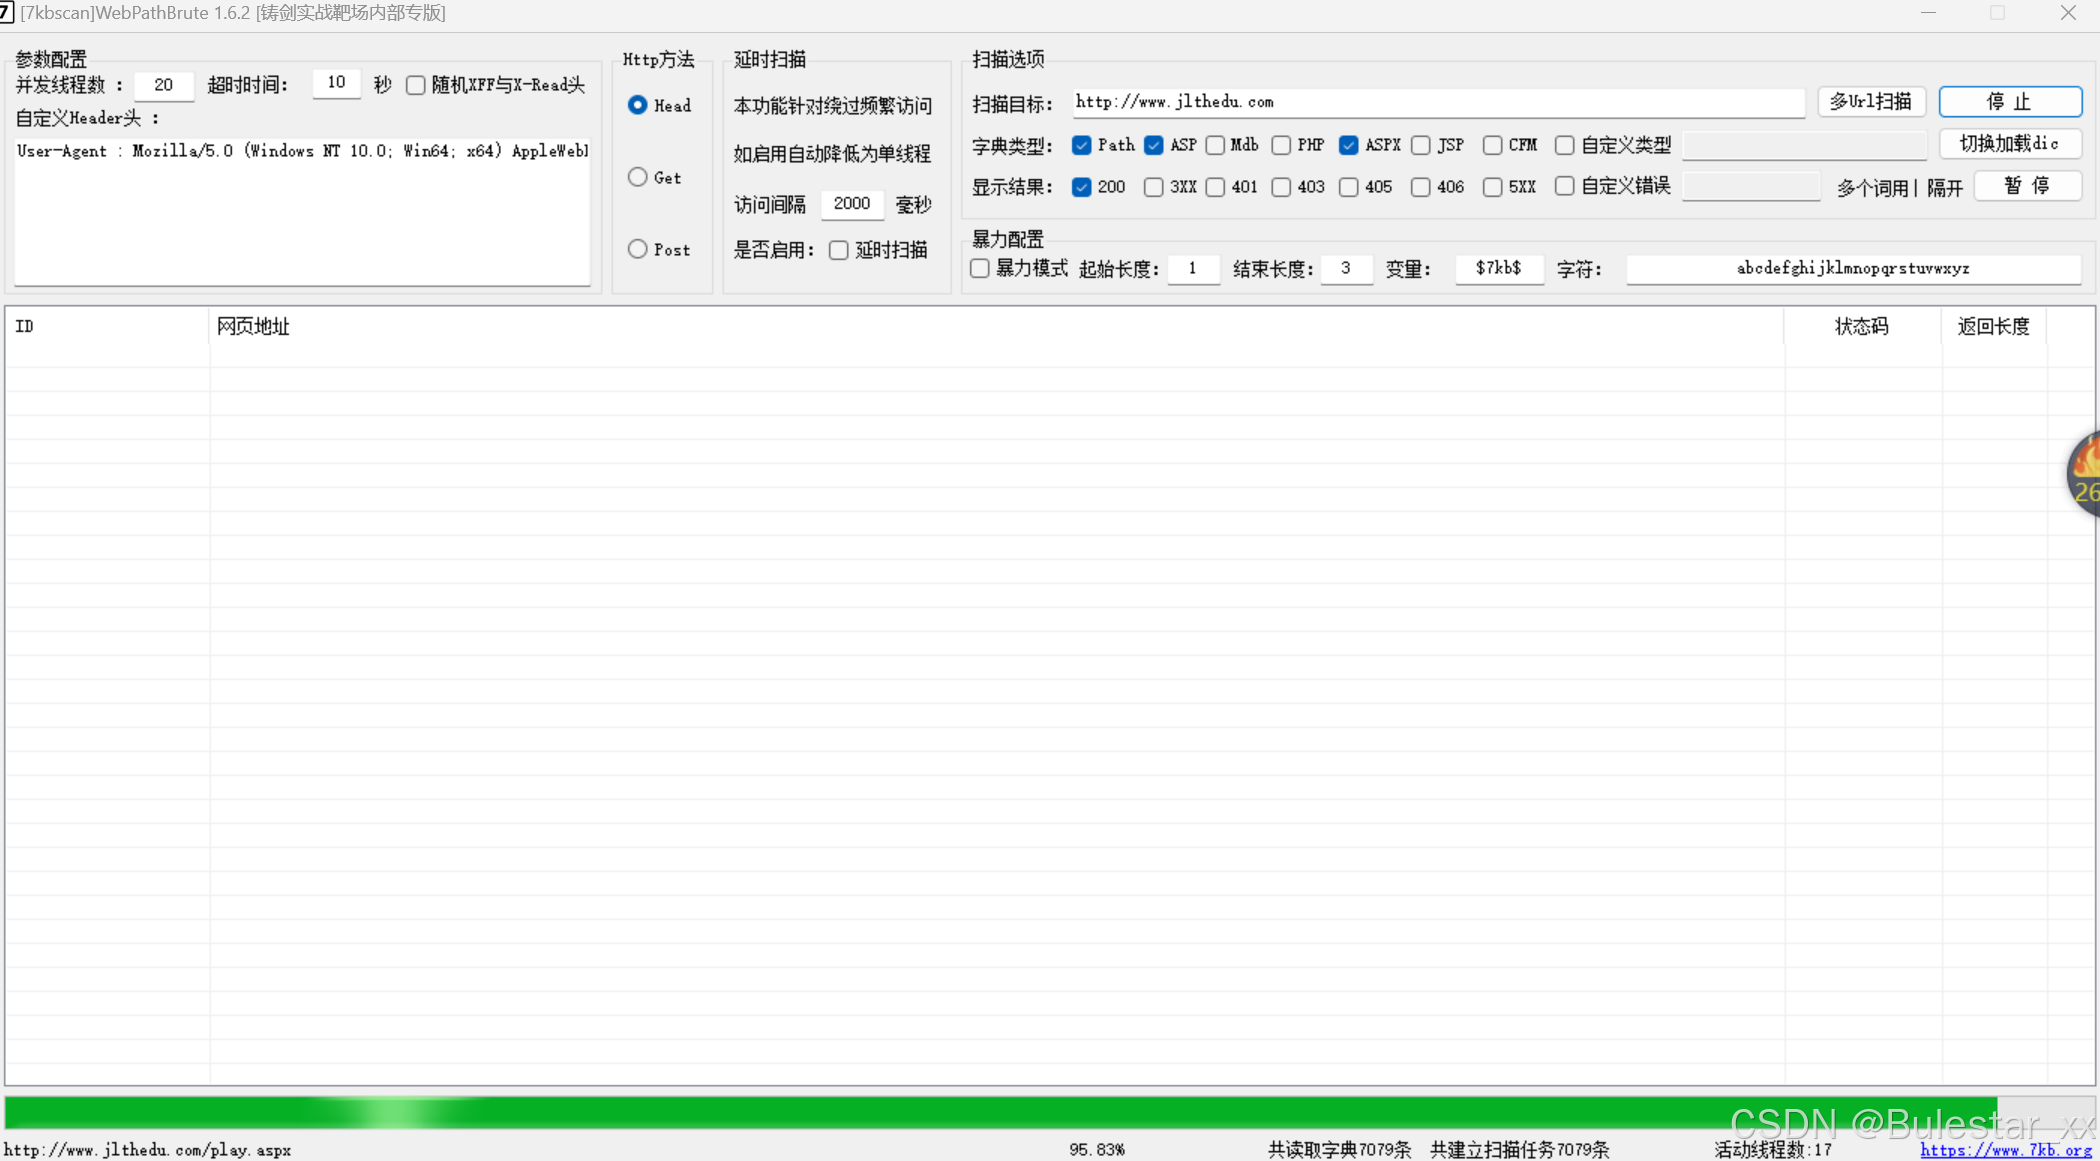The width and height of the screenshot is (2100, 1161).
Task: Click the 切换加载dic button
Action: pyautogui.click(x=2010, y=144)
